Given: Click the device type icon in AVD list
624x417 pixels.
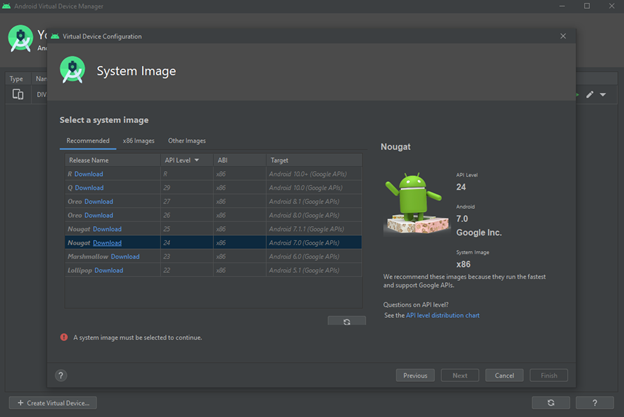Looking at the screenshot, I should pyautogui.click(x=18, y=94).
